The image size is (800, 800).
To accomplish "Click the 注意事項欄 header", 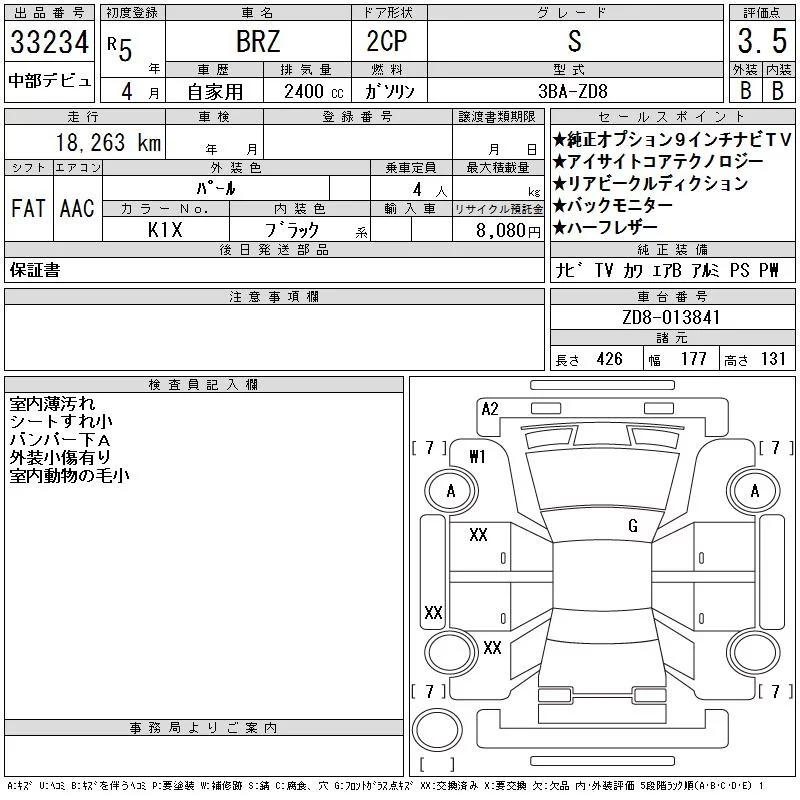I will pos(274,297).
